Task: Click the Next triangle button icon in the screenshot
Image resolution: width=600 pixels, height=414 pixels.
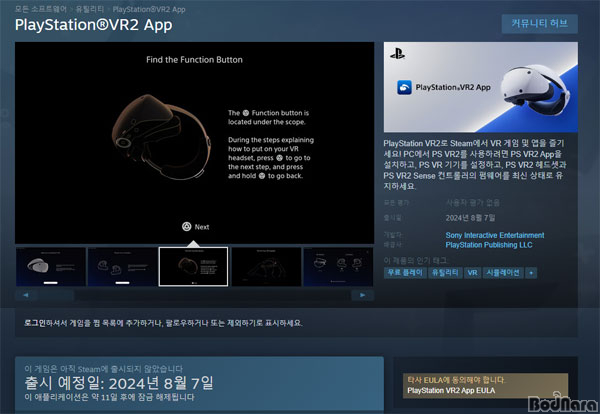Action: pos(186,227)
